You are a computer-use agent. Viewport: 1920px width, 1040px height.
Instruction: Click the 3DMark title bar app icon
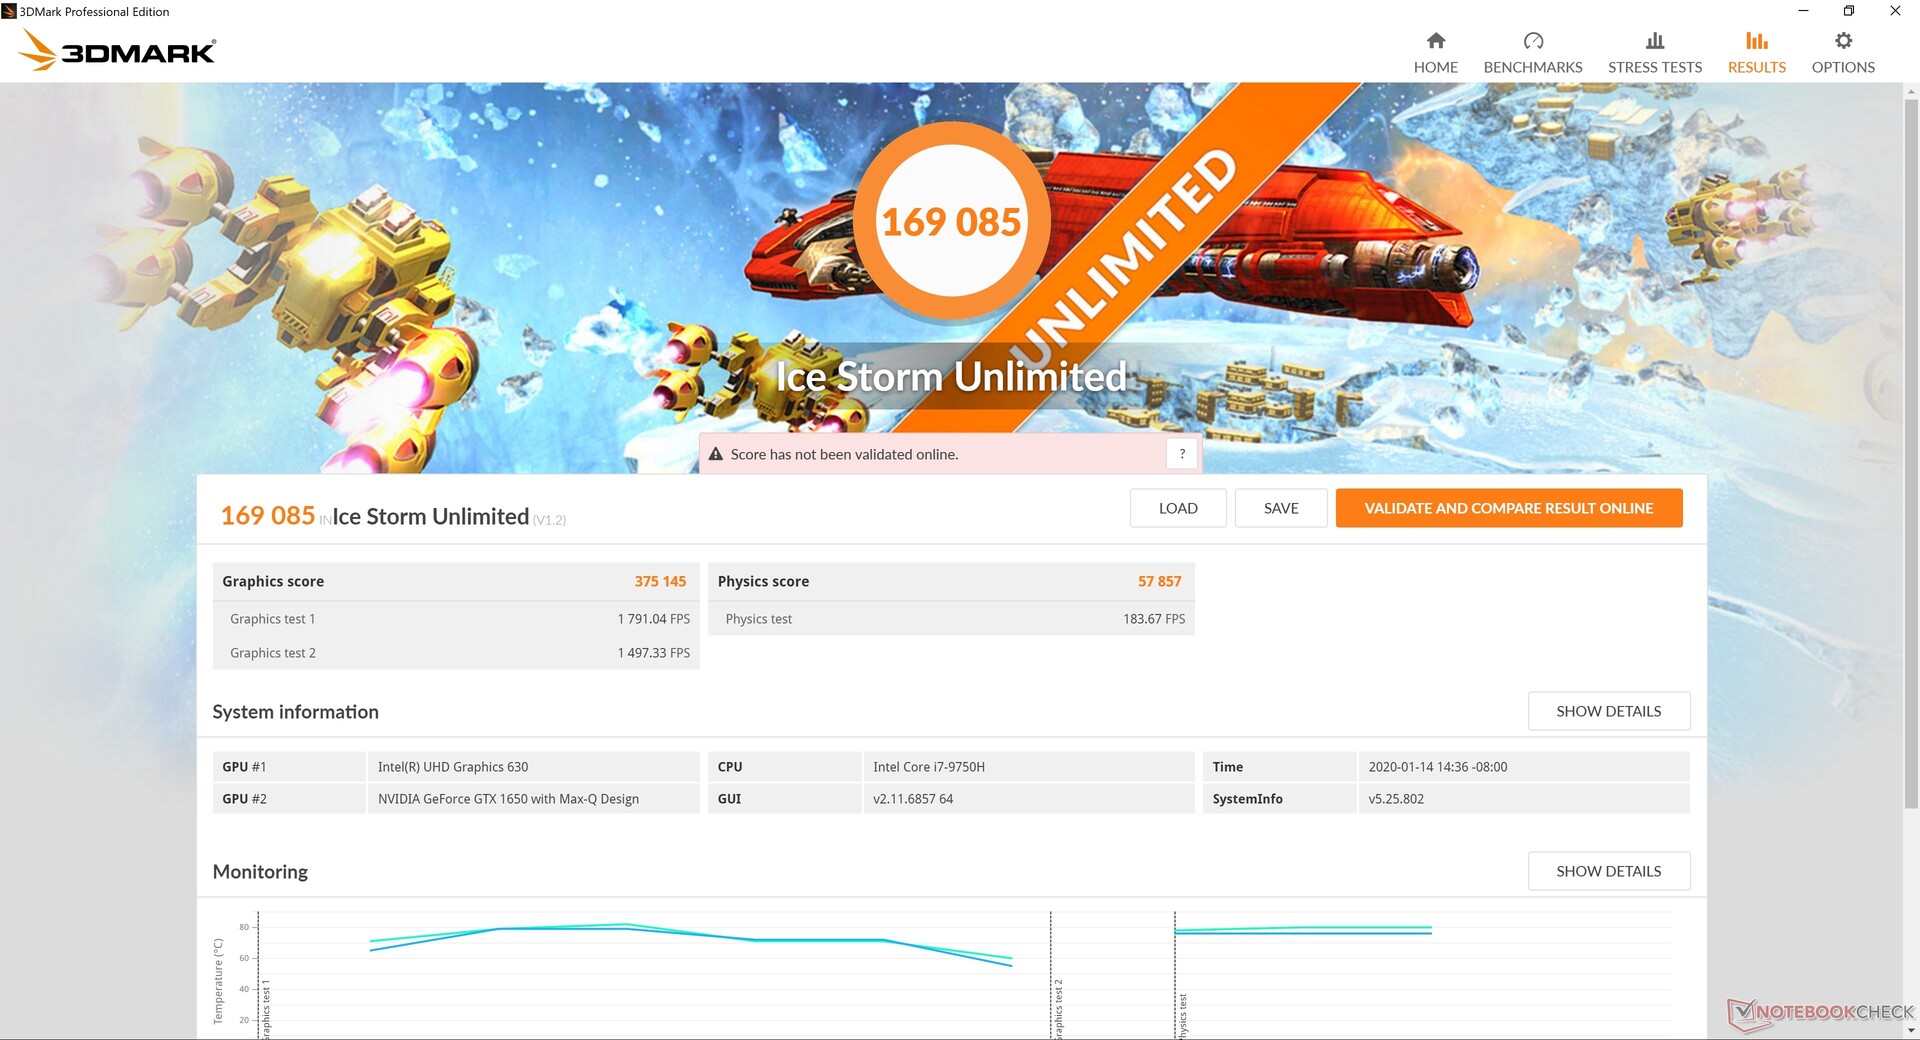(9, 11)
